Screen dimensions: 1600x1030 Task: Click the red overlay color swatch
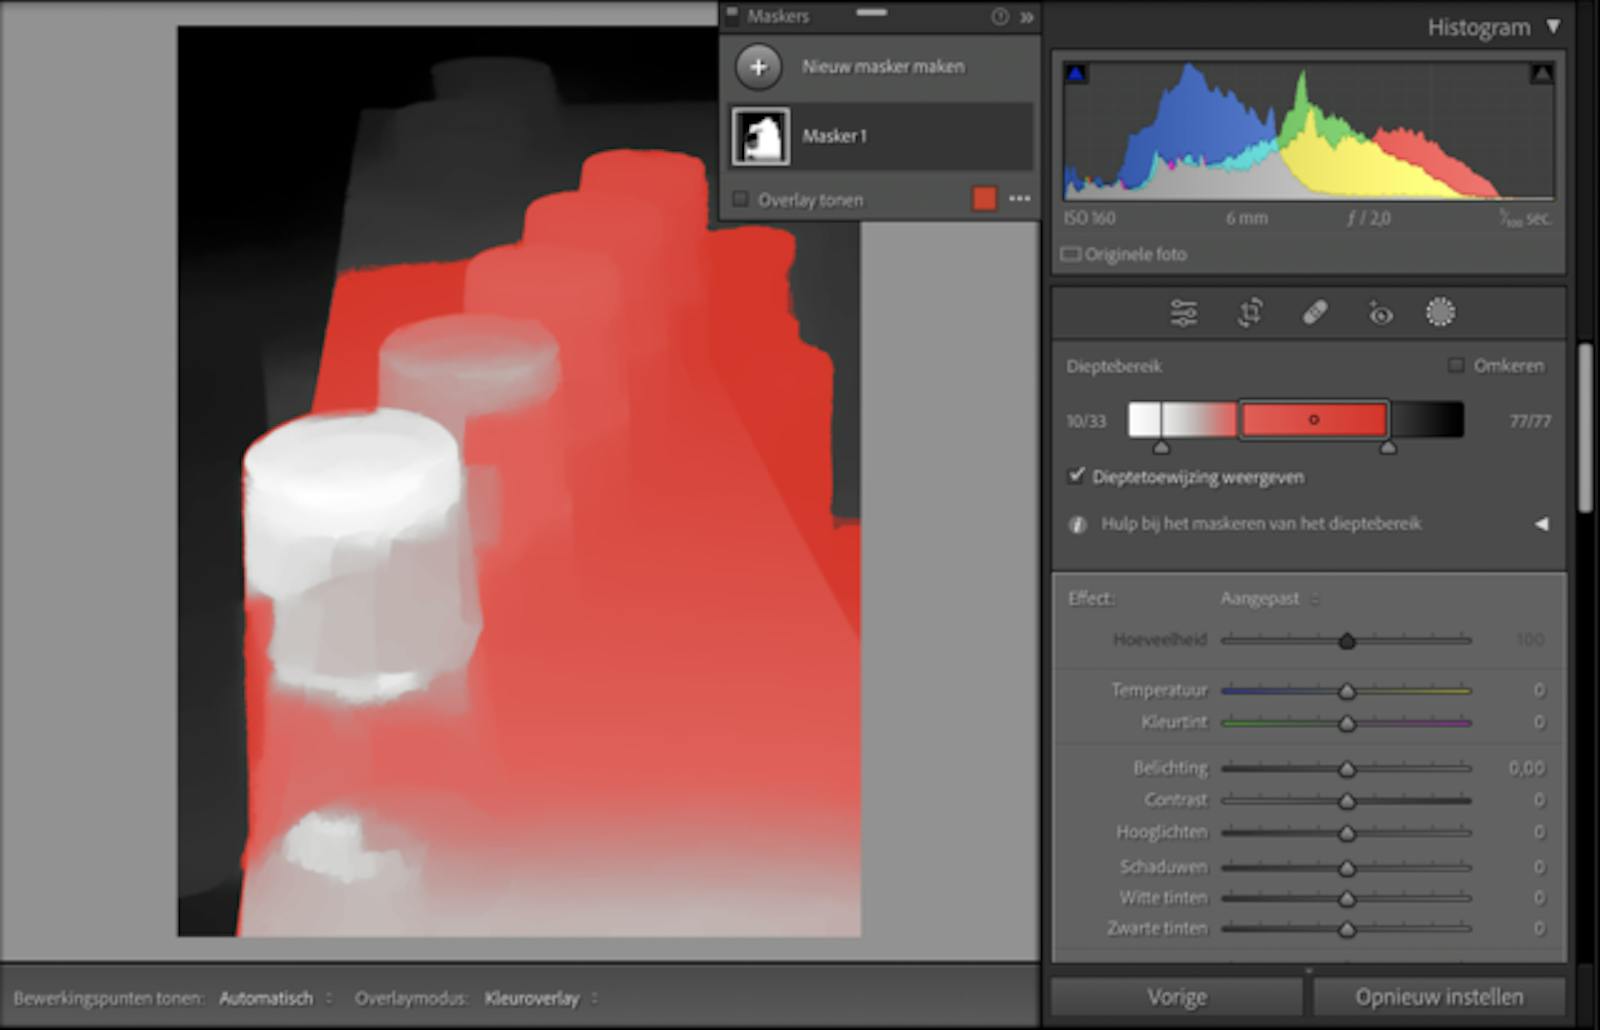(984, 199)
